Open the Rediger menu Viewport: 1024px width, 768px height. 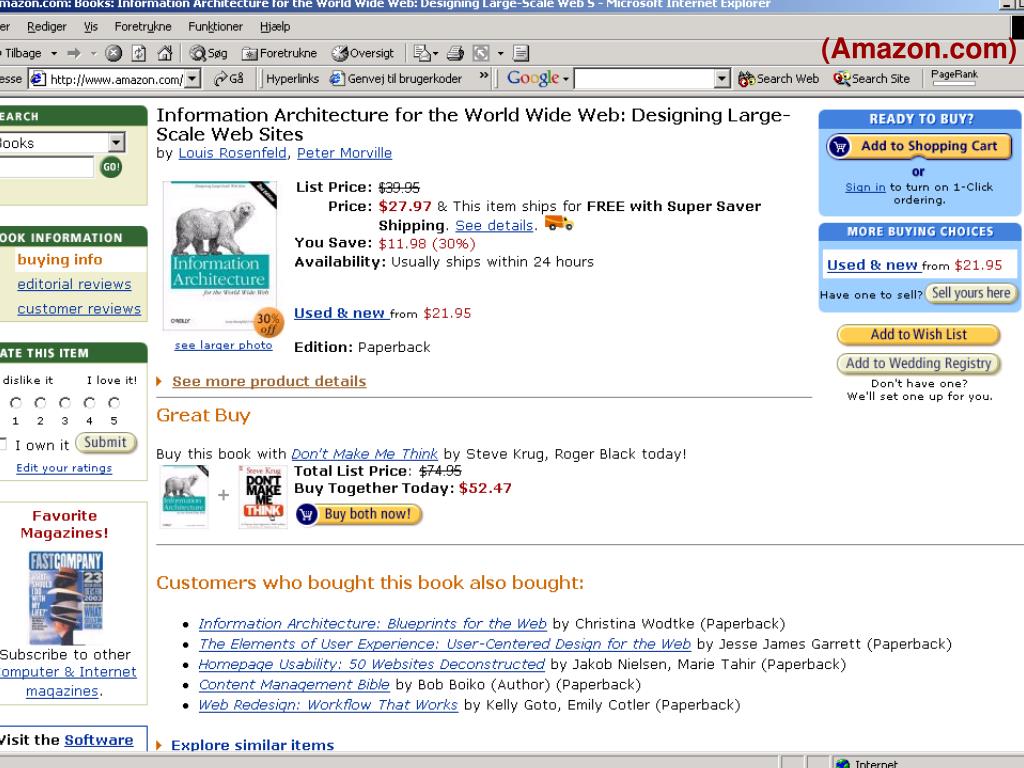point(46,27)
